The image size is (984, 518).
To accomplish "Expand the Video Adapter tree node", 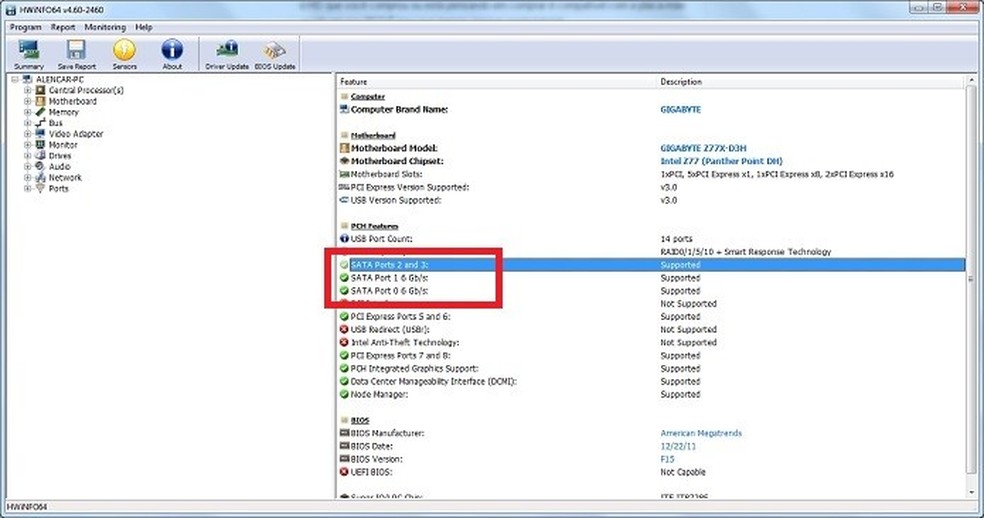I will pos(27,134).
